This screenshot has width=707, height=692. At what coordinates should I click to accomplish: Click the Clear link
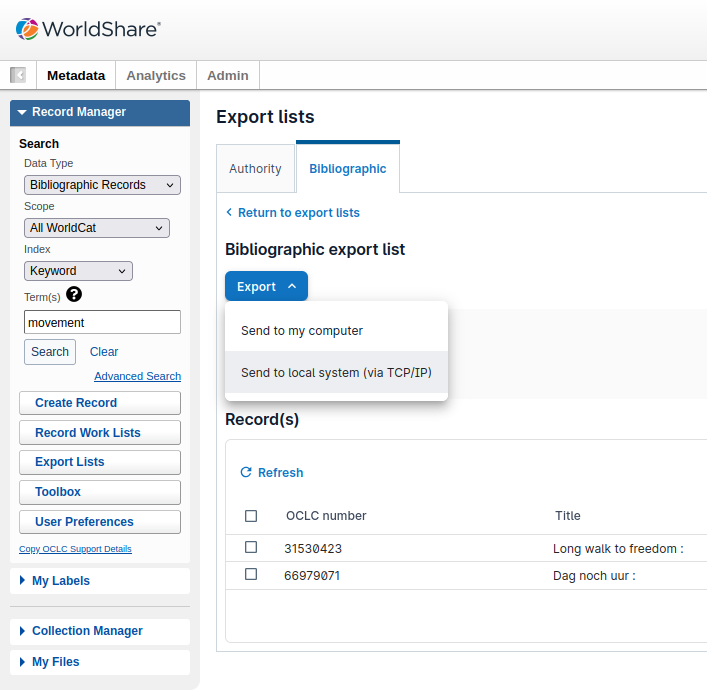[x=104, y=352]
